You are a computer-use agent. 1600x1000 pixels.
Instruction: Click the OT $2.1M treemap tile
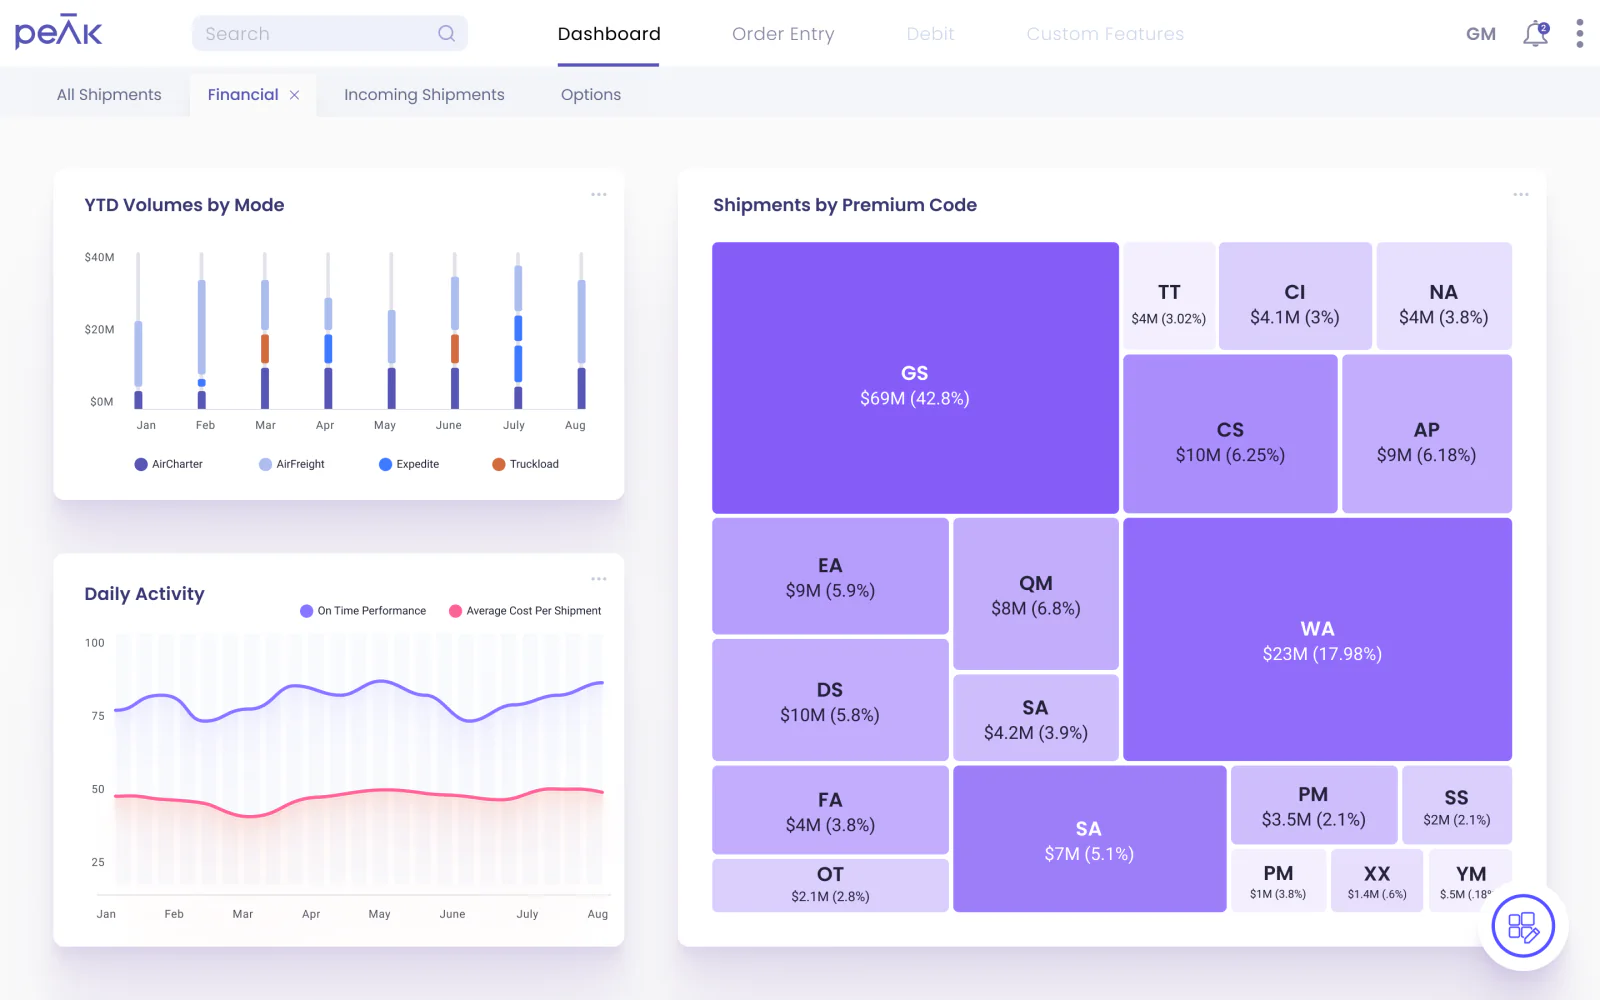830,885
